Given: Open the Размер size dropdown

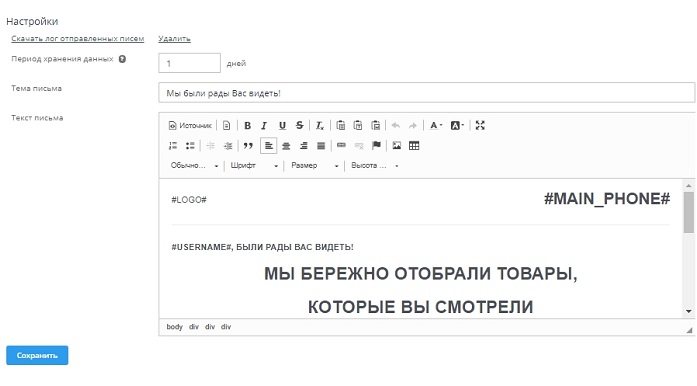Looking at the screenshot, I should [315, 165].
